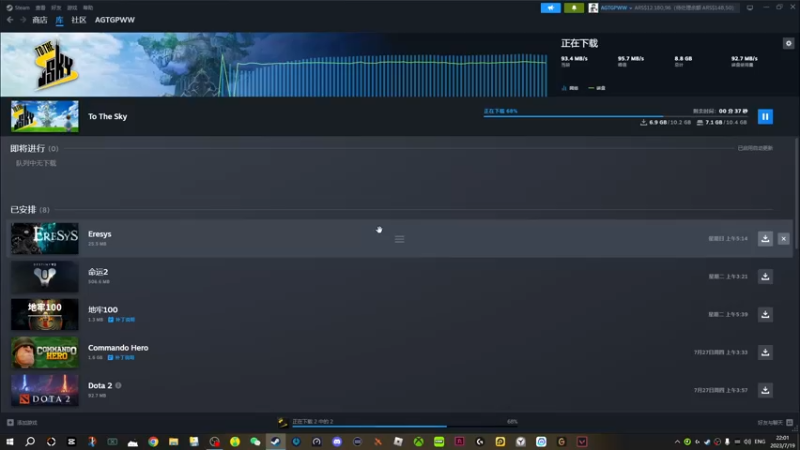Click the Commando Hero title
The height and width of the screenshot is (450, 800).
[x=118, y=347]
